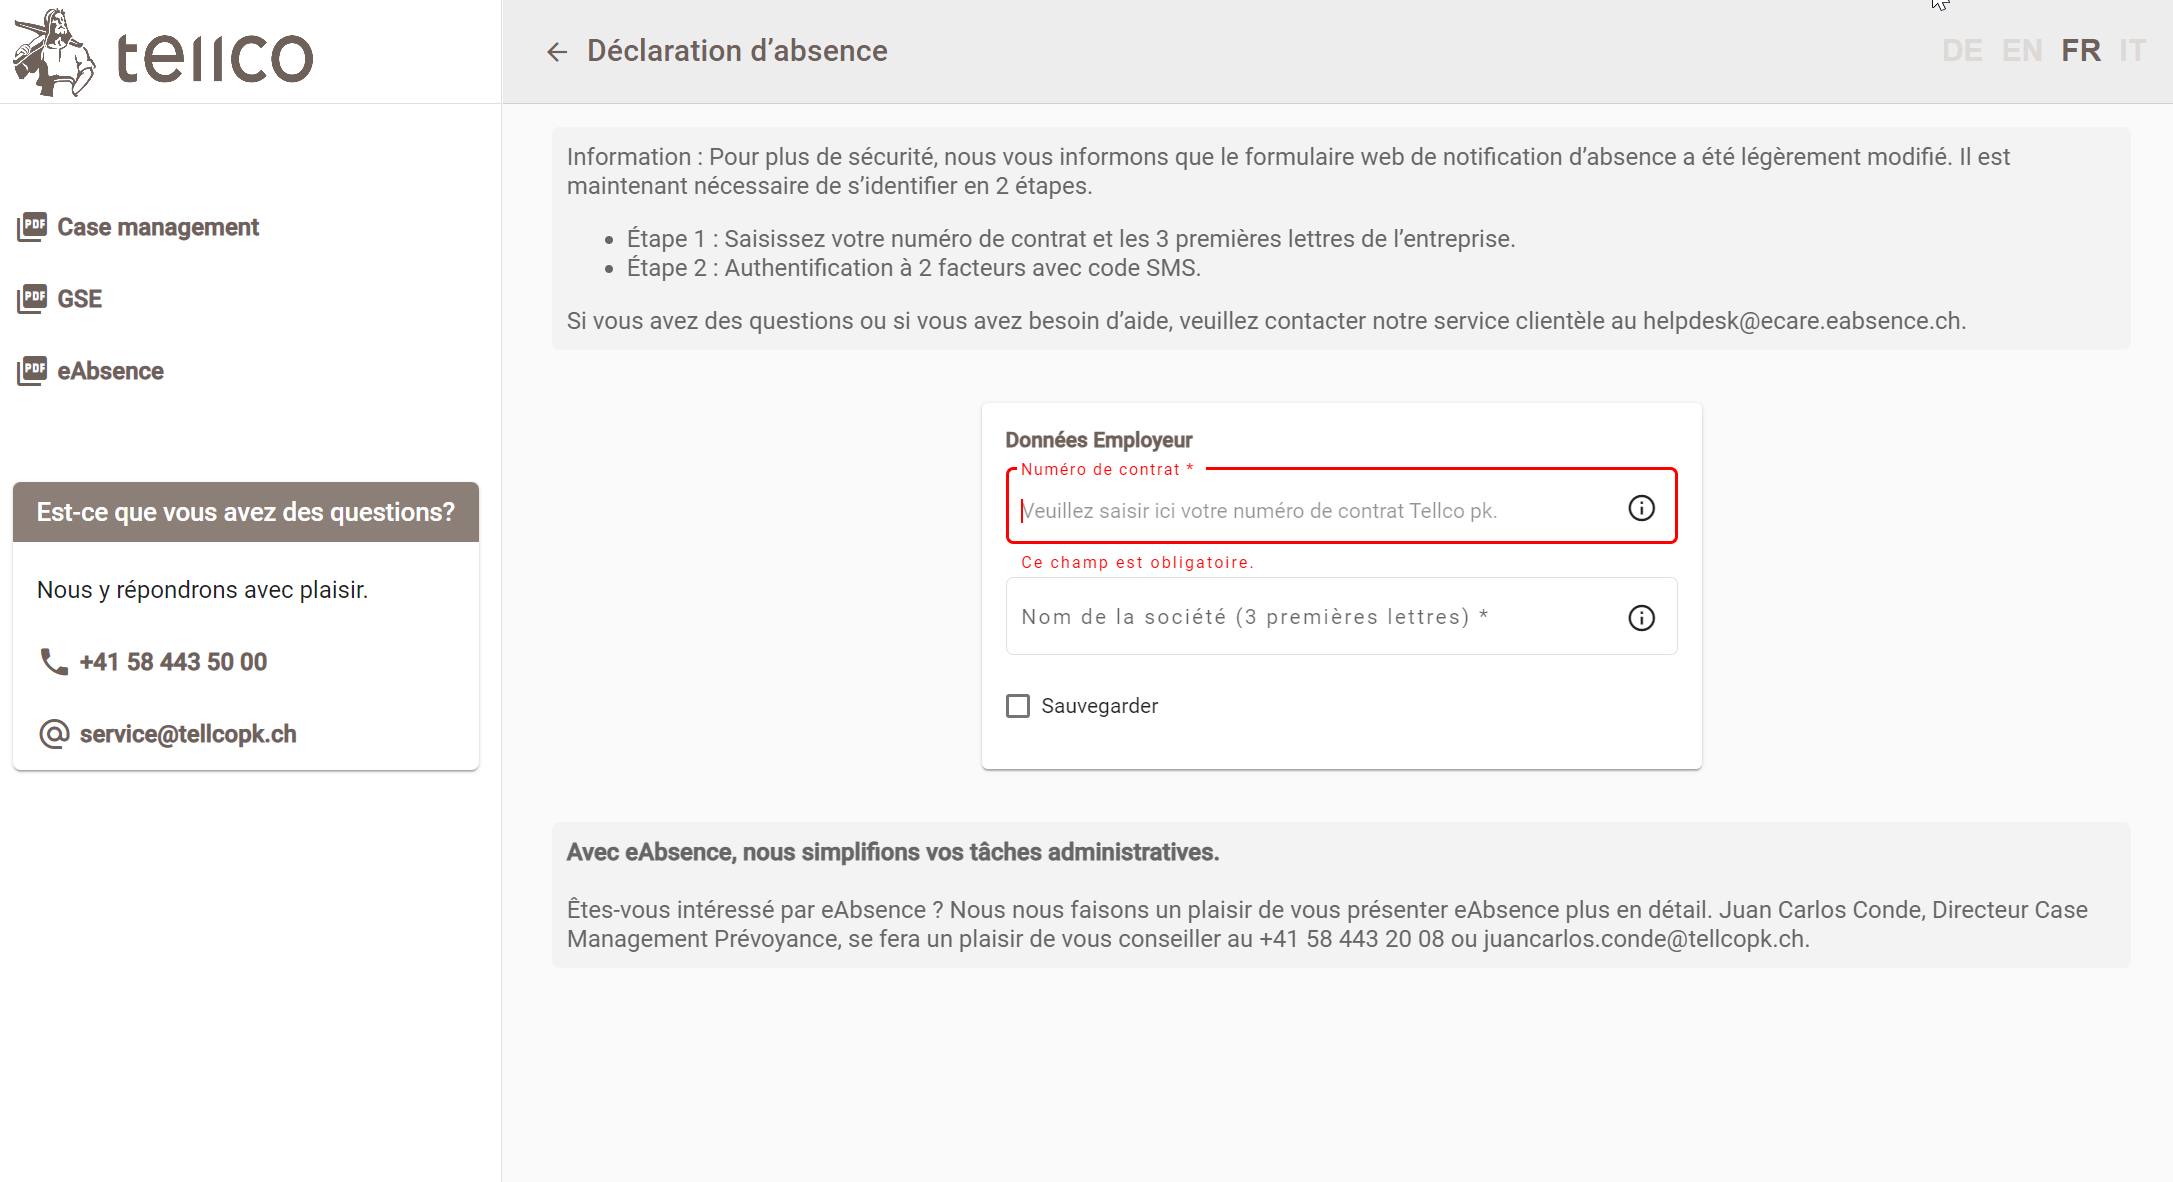
Task: Click the 'Étape 2 : Authentification' bullet
Action: pos(914,268)
